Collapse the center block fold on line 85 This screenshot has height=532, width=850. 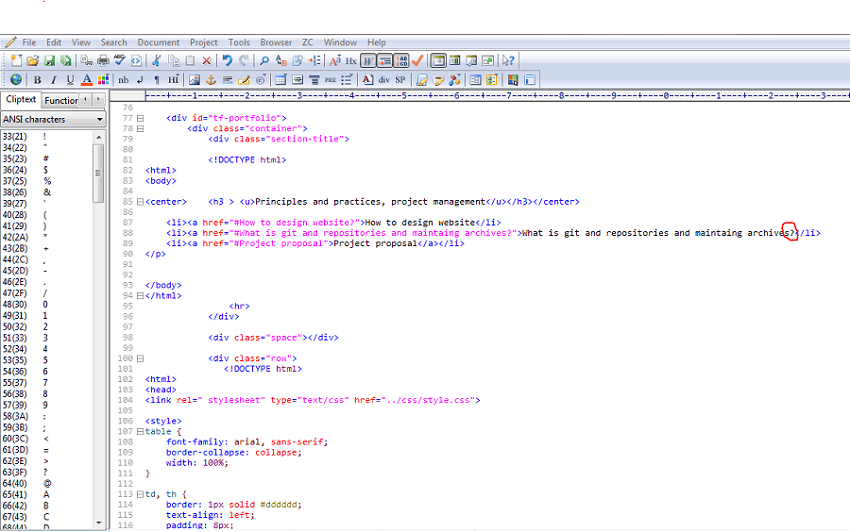click(x=140, y=202)
